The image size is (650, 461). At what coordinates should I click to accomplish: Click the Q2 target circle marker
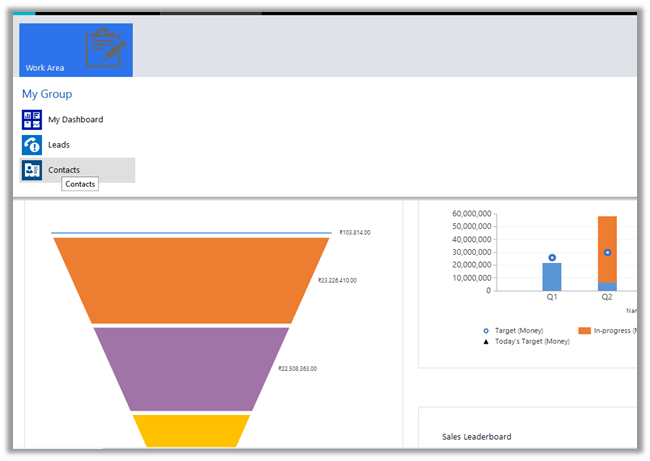pyautogui.click(x=607, y=252)
